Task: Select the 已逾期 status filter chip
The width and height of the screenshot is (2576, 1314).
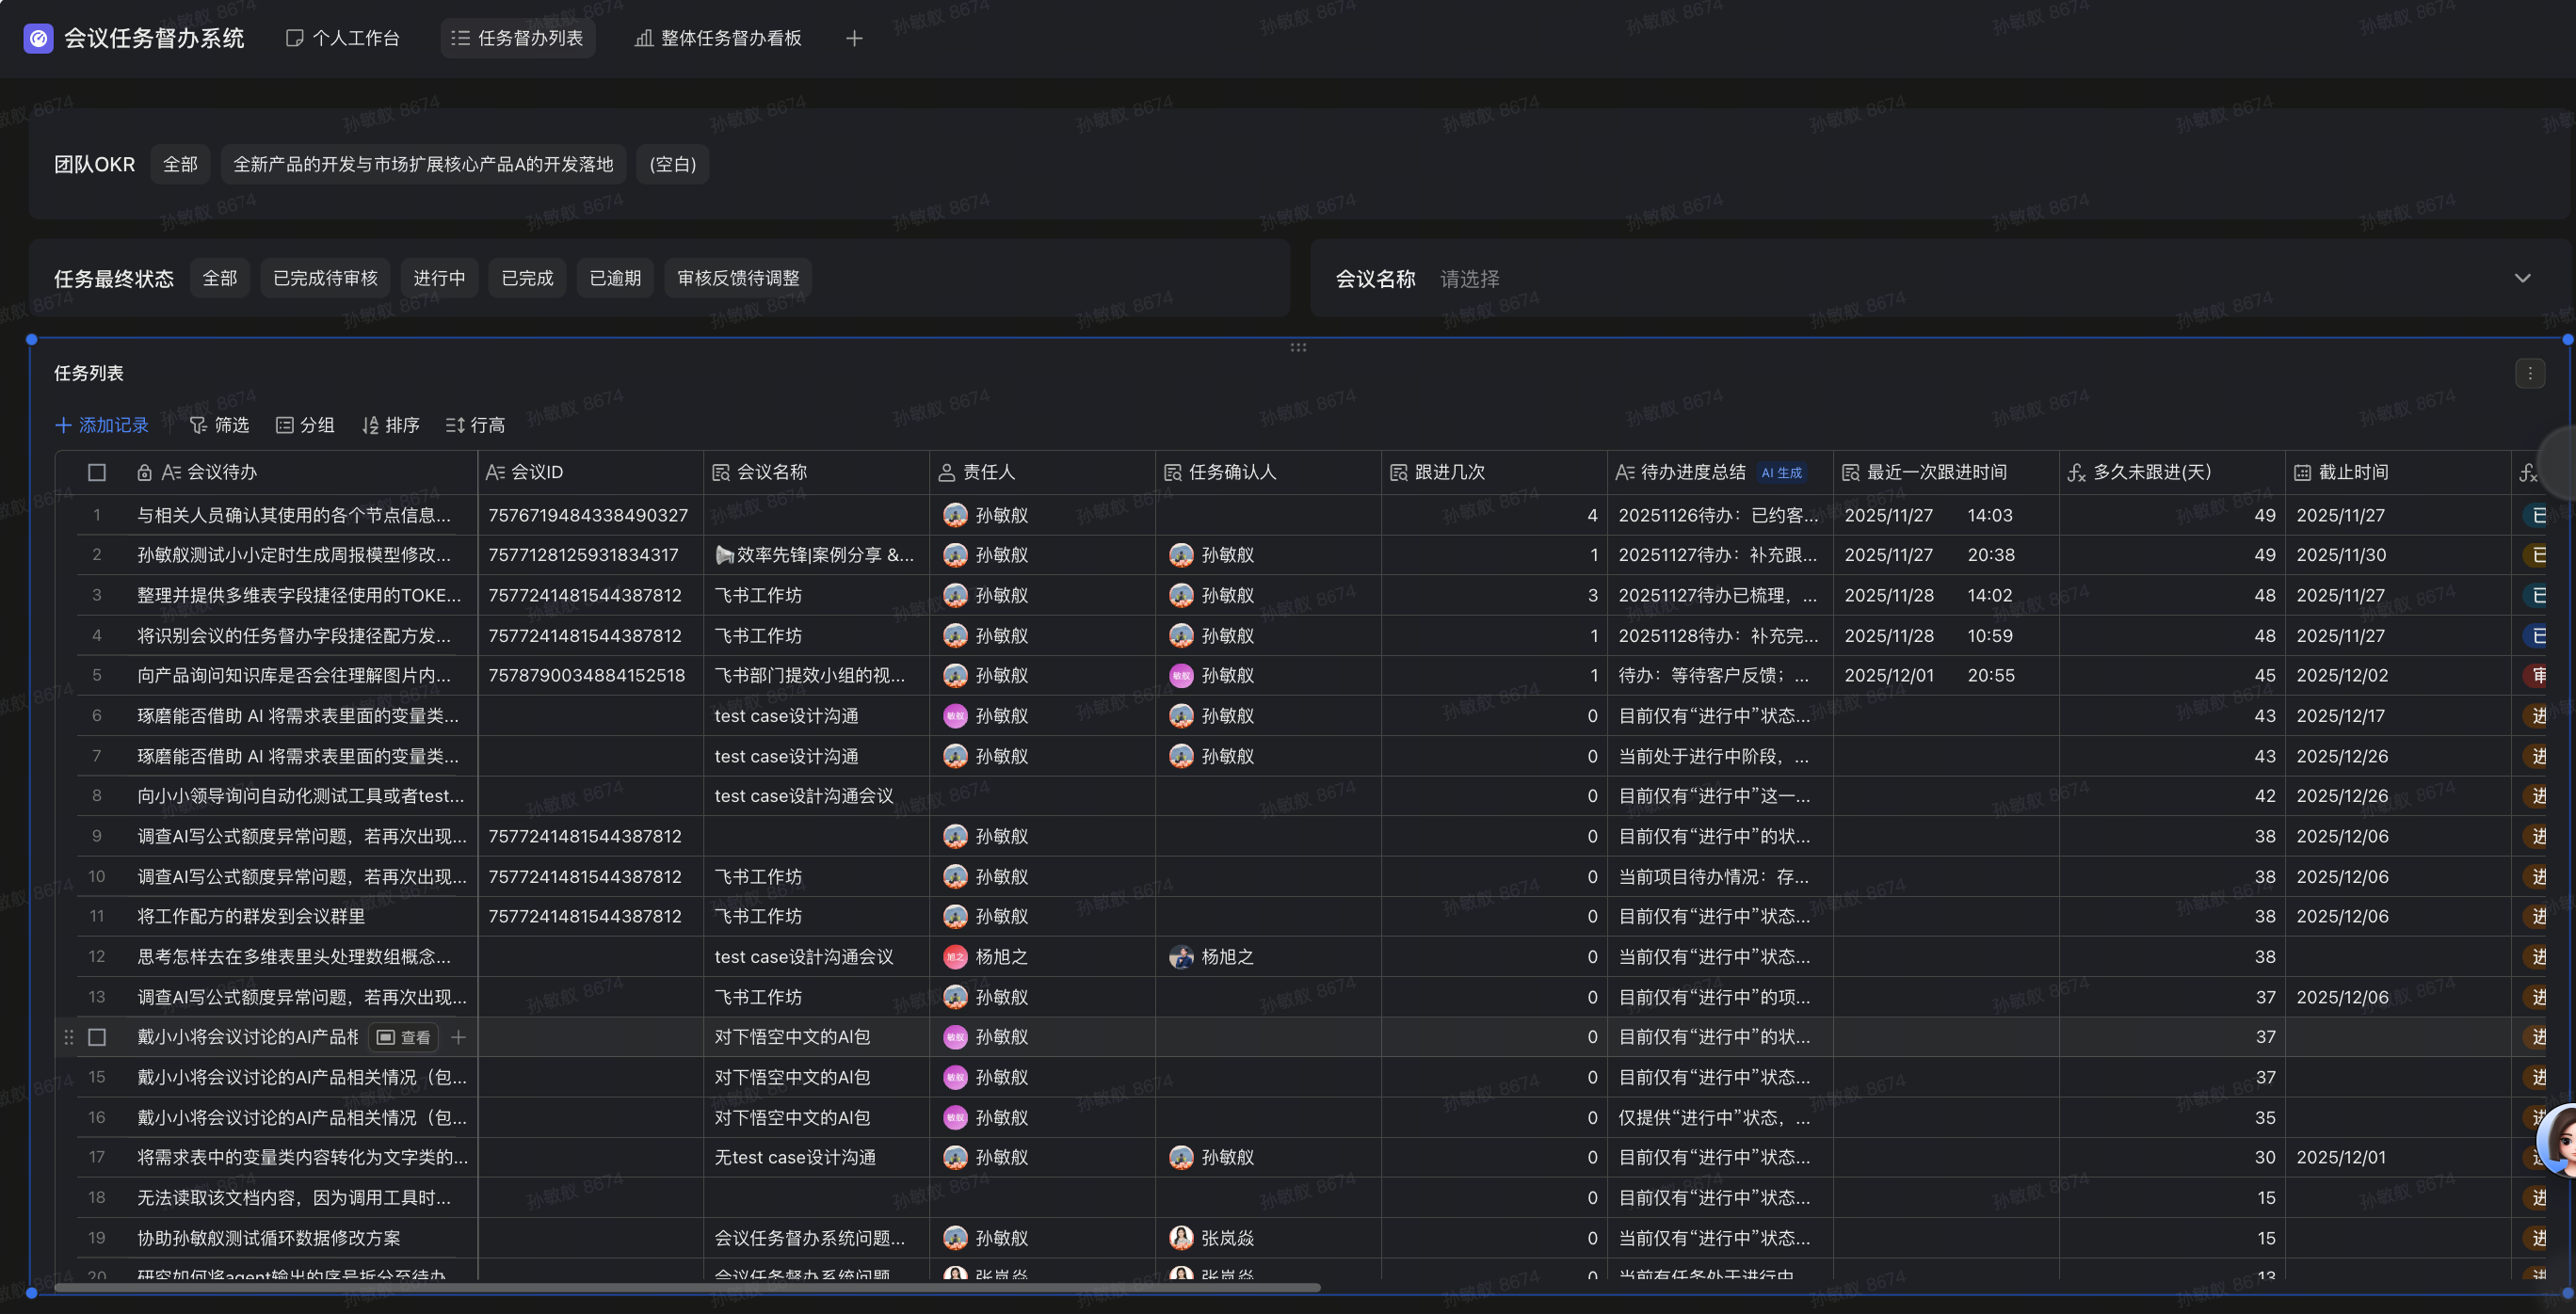Action: (614, 278)
